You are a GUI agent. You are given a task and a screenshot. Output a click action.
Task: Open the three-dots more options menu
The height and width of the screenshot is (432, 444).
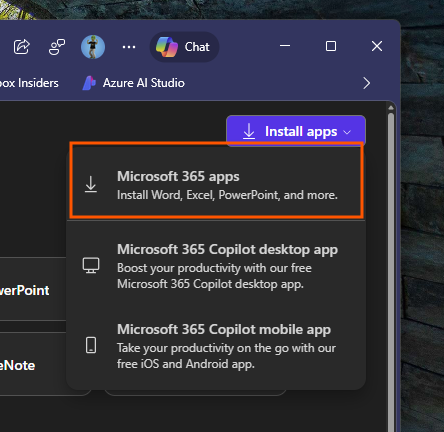click(129, 47)
